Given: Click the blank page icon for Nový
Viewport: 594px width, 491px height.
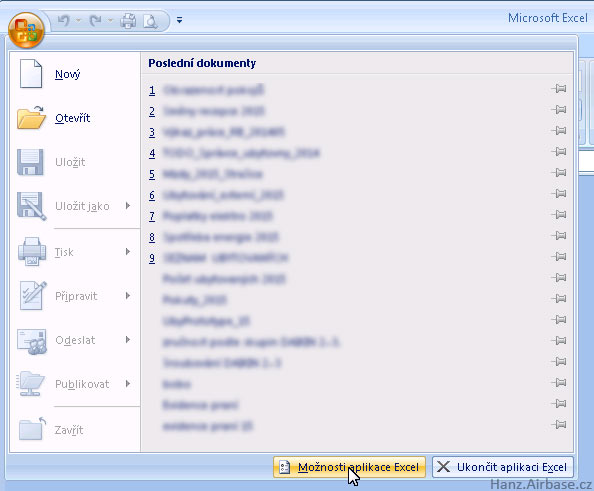Looking at the screenshot, I should (31, 74).
